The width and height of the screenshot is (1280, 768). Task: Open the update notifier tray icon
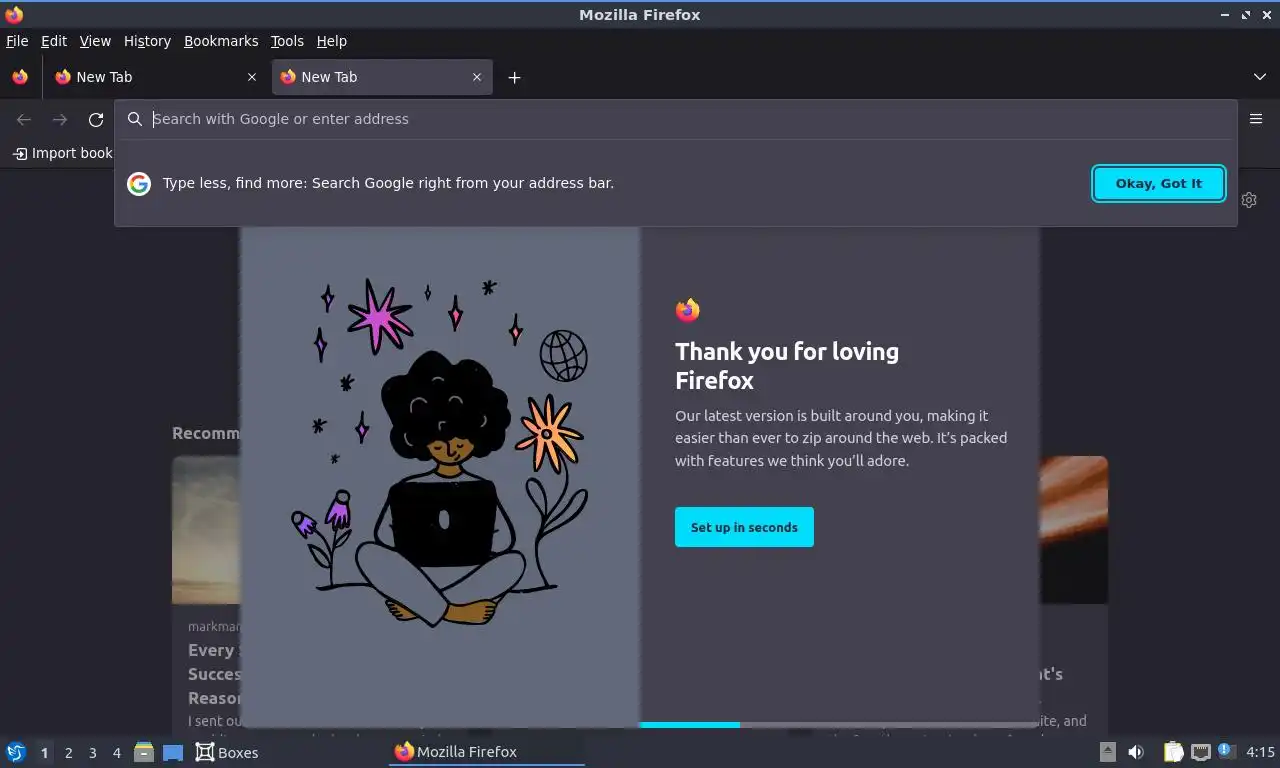coord(1226,752)
